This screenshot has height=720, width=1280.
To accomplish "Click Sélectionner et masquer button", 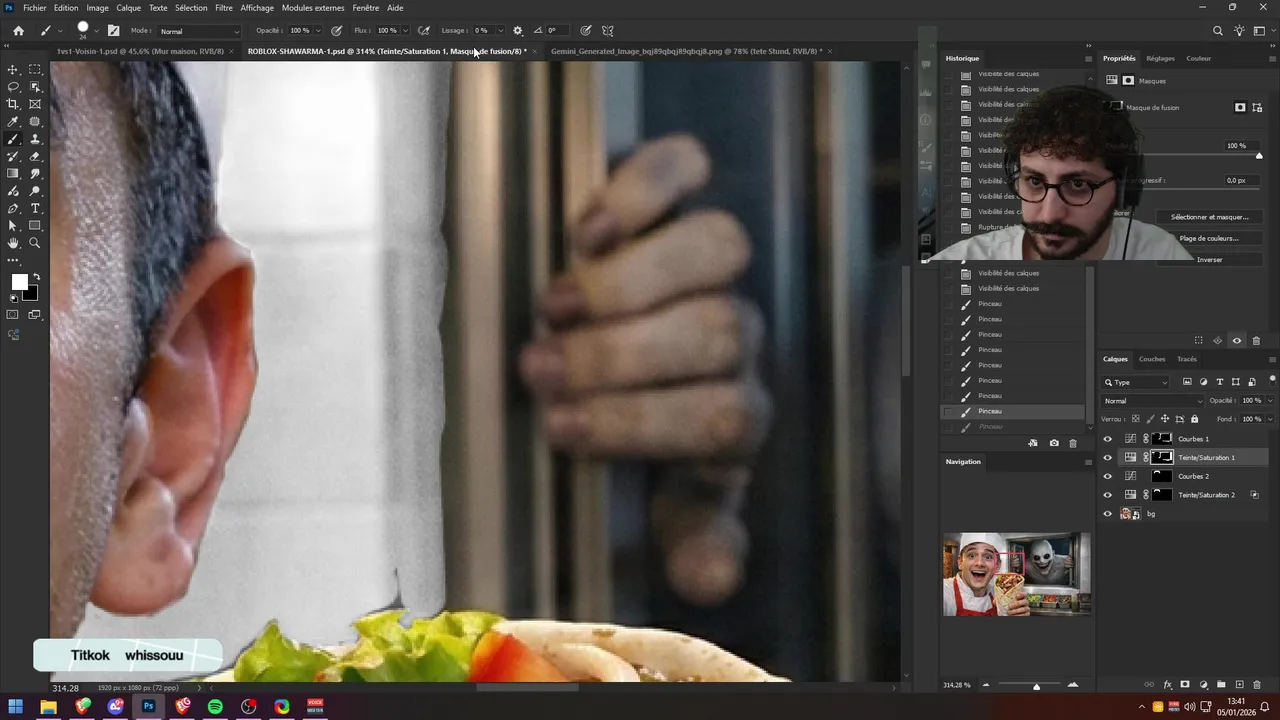I will [1209, 217].
